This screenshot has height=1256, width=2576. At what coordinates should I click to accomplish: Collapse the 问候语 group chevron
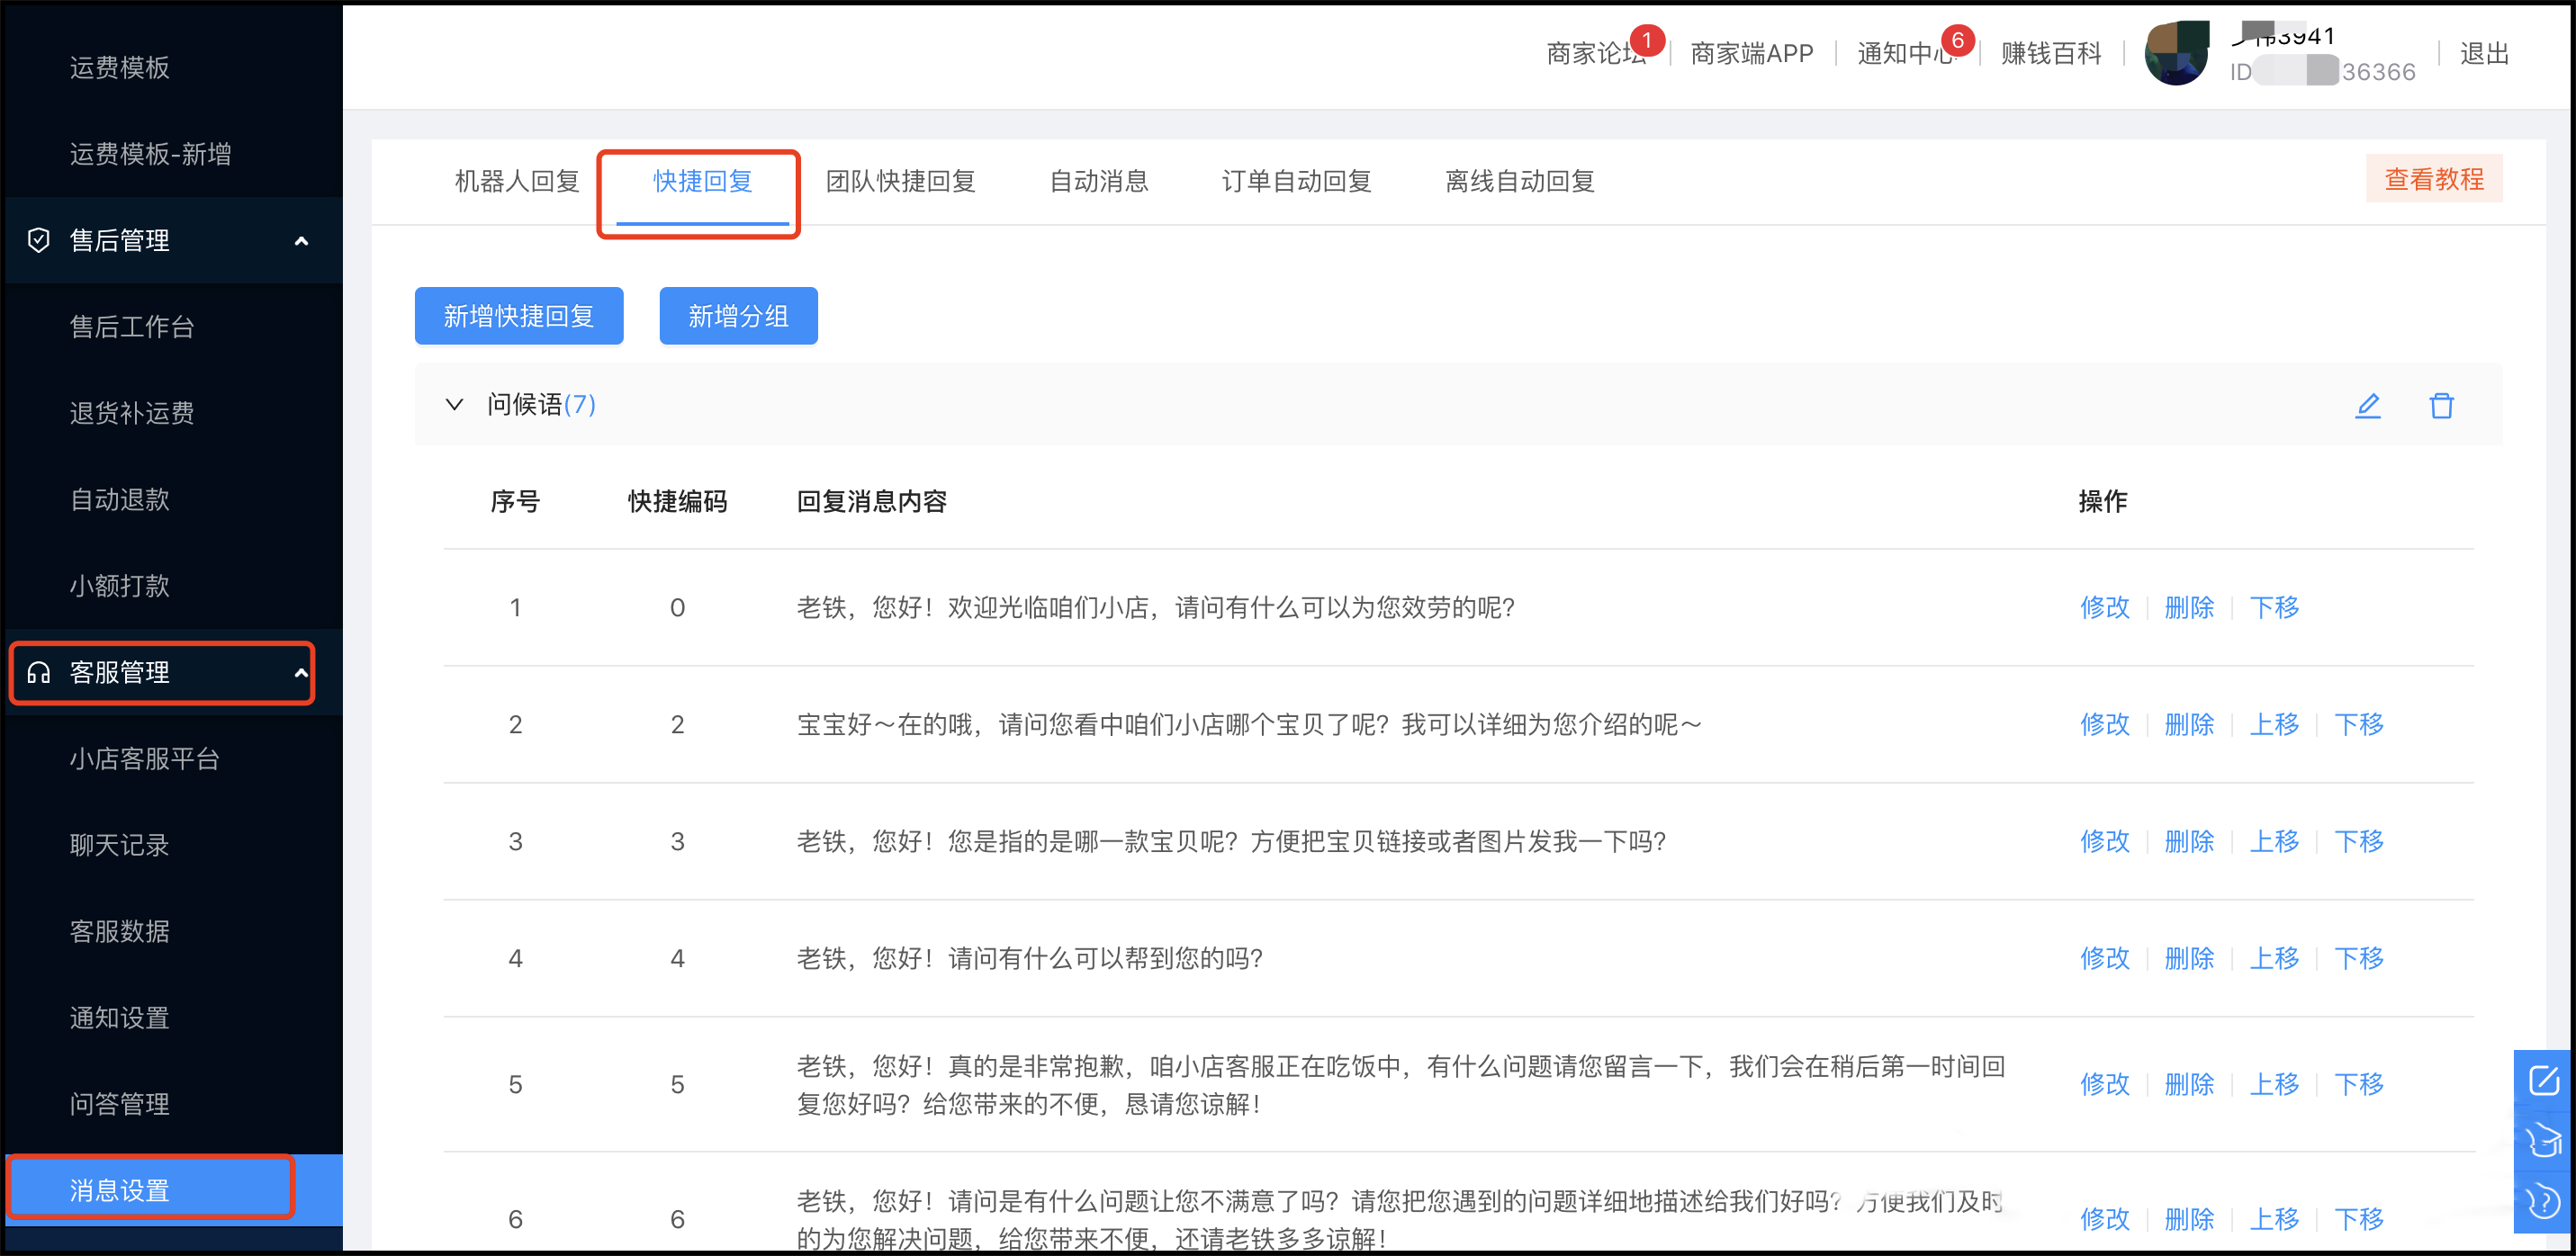(454, 404)
